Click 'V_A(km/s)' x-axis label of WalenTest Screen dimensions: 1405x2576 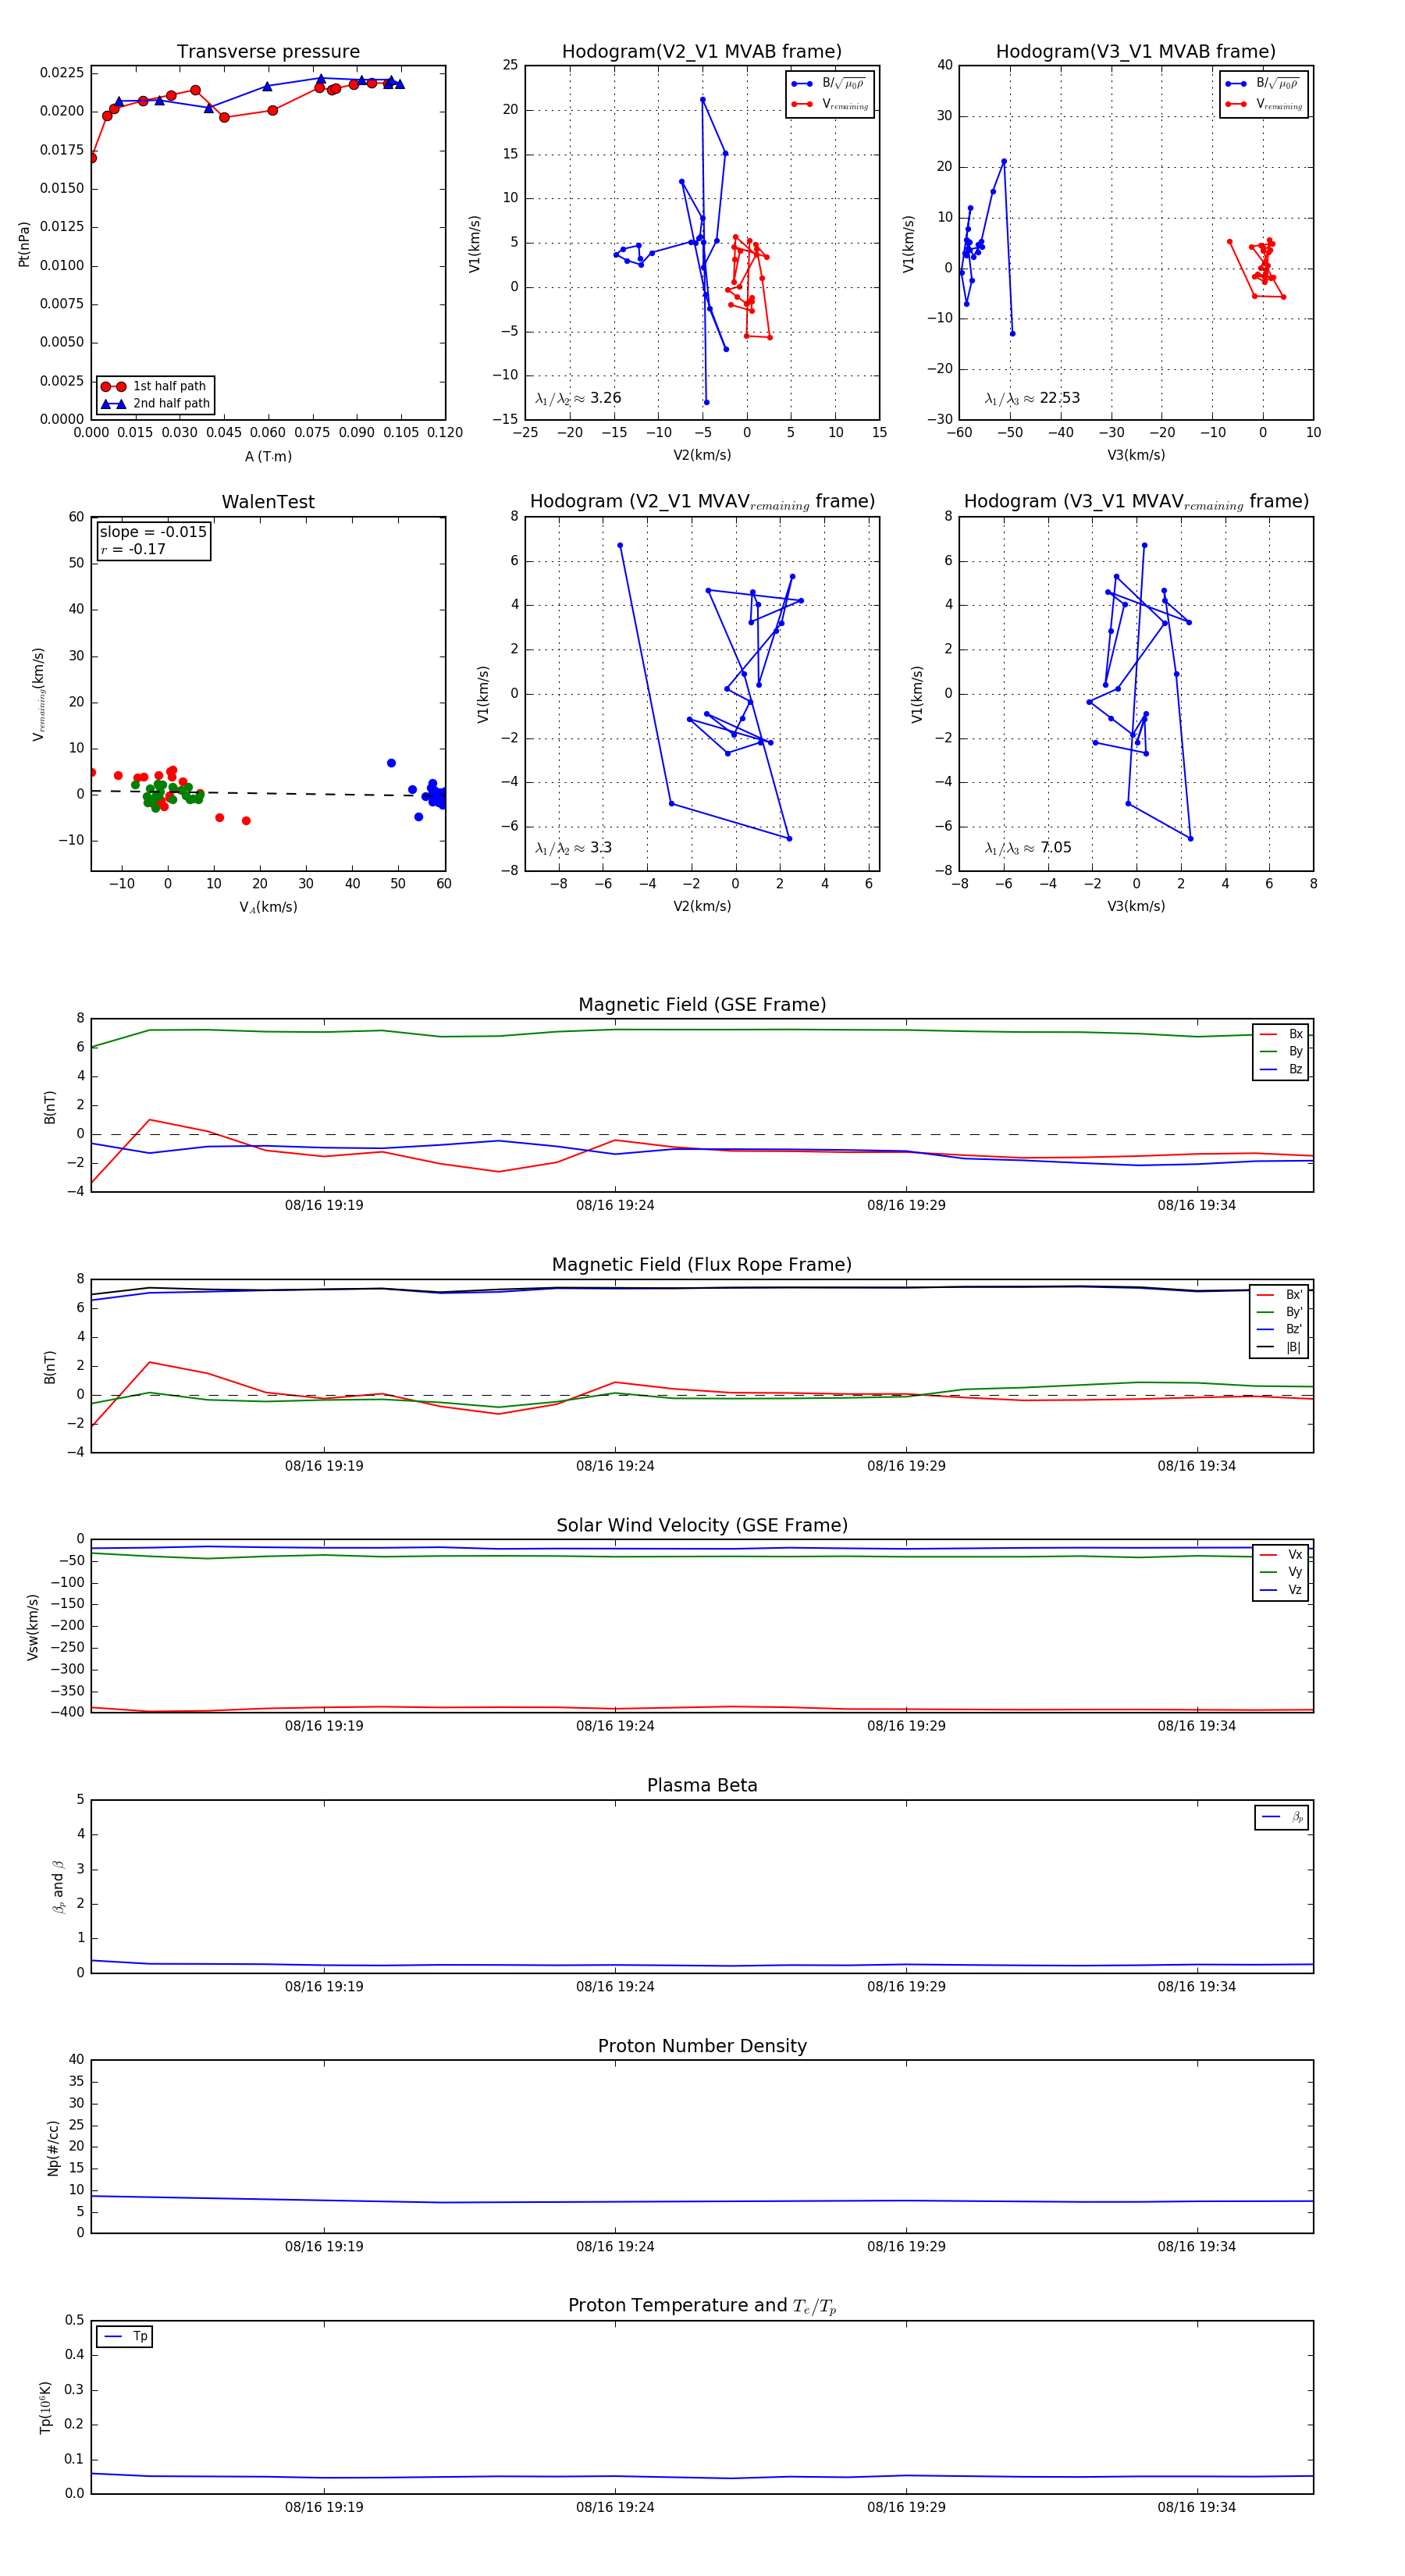[x=268, y=907]
